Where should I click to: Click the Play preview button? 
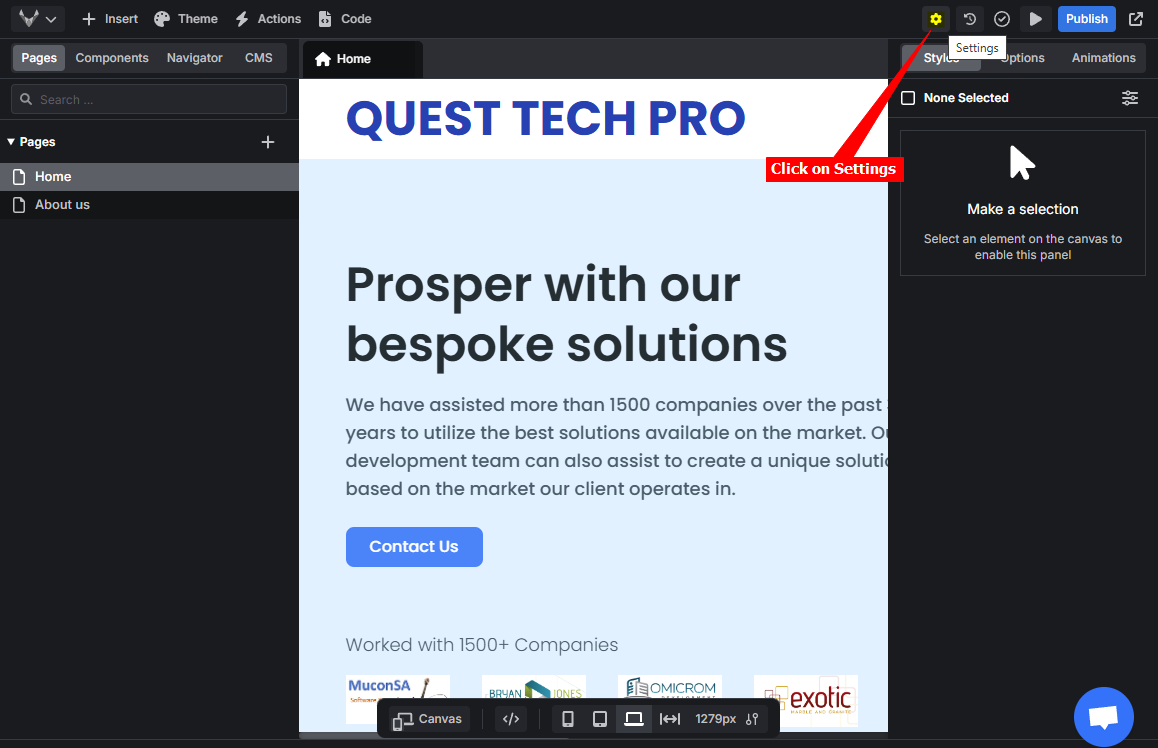tap(1035, 19)
